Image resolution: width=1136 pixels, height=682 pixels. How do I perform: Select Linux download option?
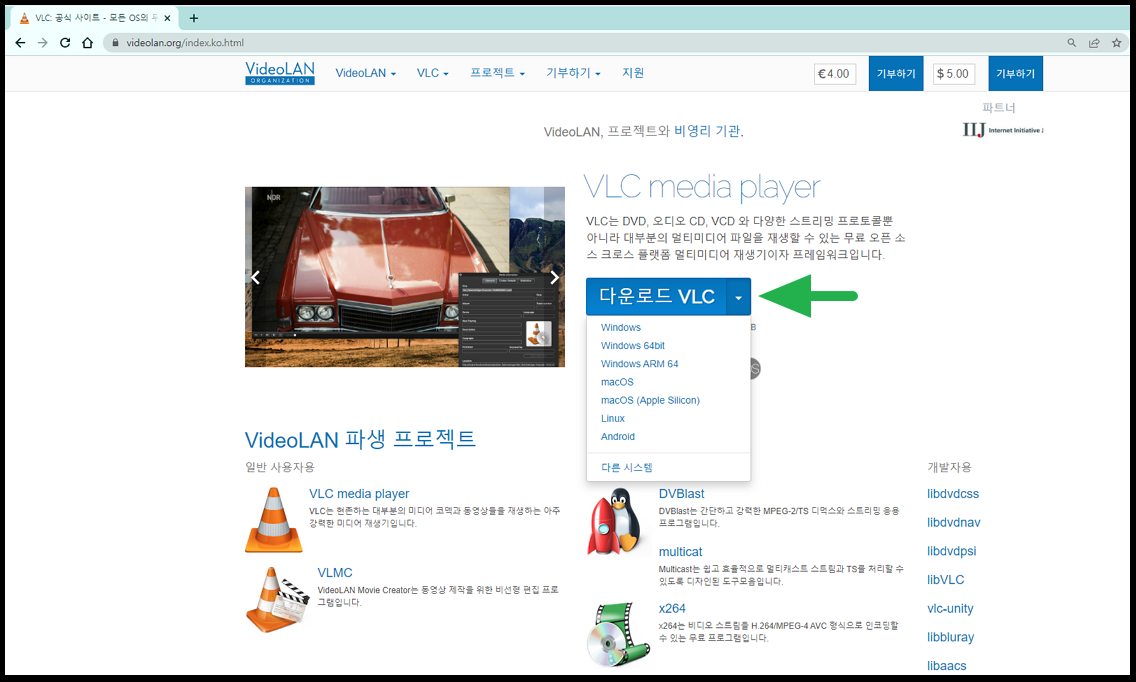[x=612, y=418]
